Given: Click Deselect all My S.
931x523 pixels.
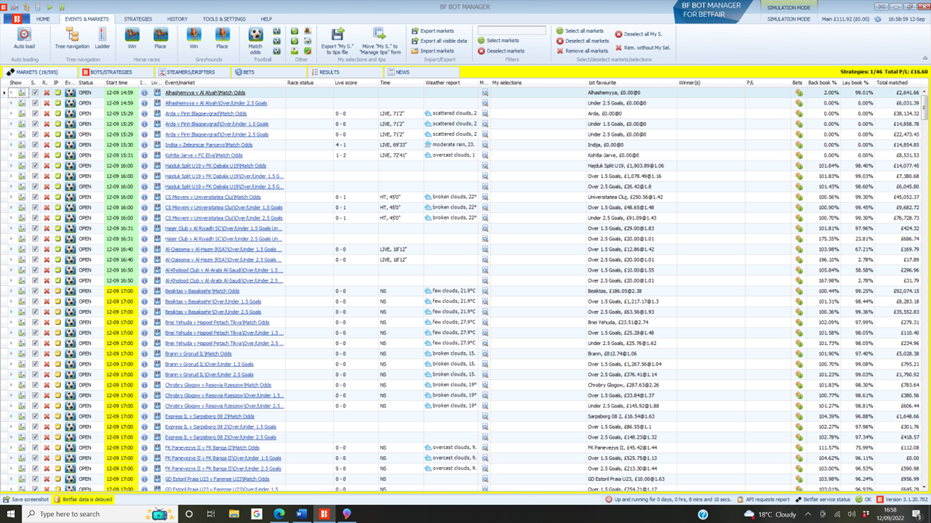Looking at the screenshot, I should (639, 34).
